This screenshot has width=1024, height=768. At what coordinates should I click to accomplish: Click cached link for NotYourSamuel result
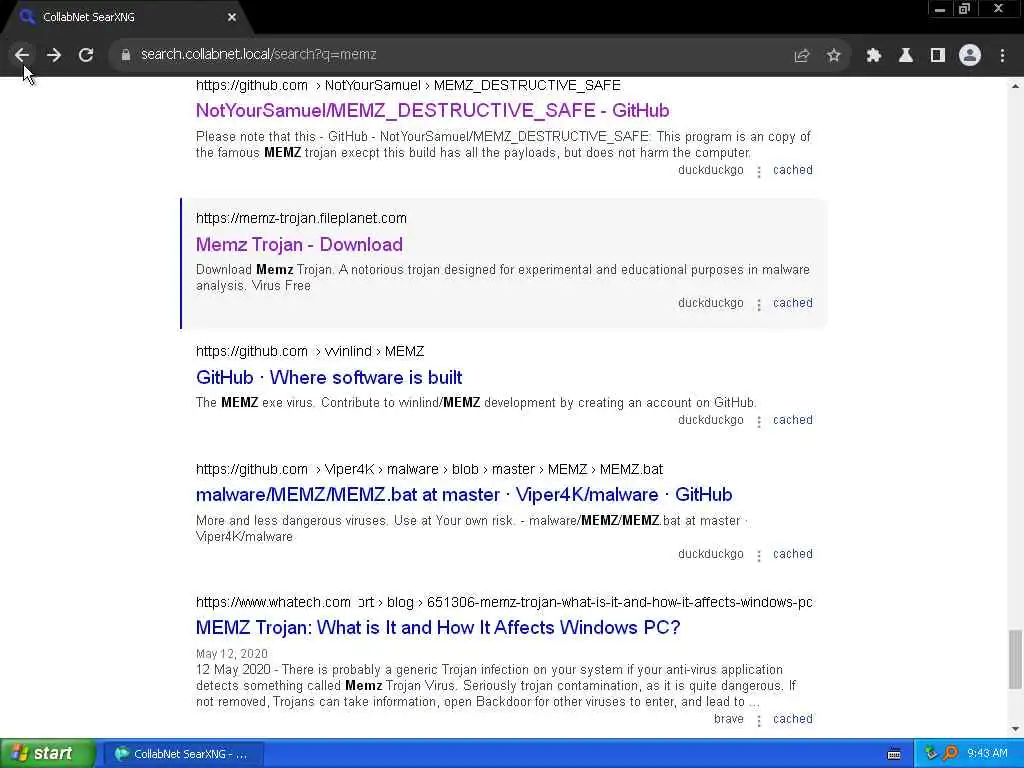793,170
